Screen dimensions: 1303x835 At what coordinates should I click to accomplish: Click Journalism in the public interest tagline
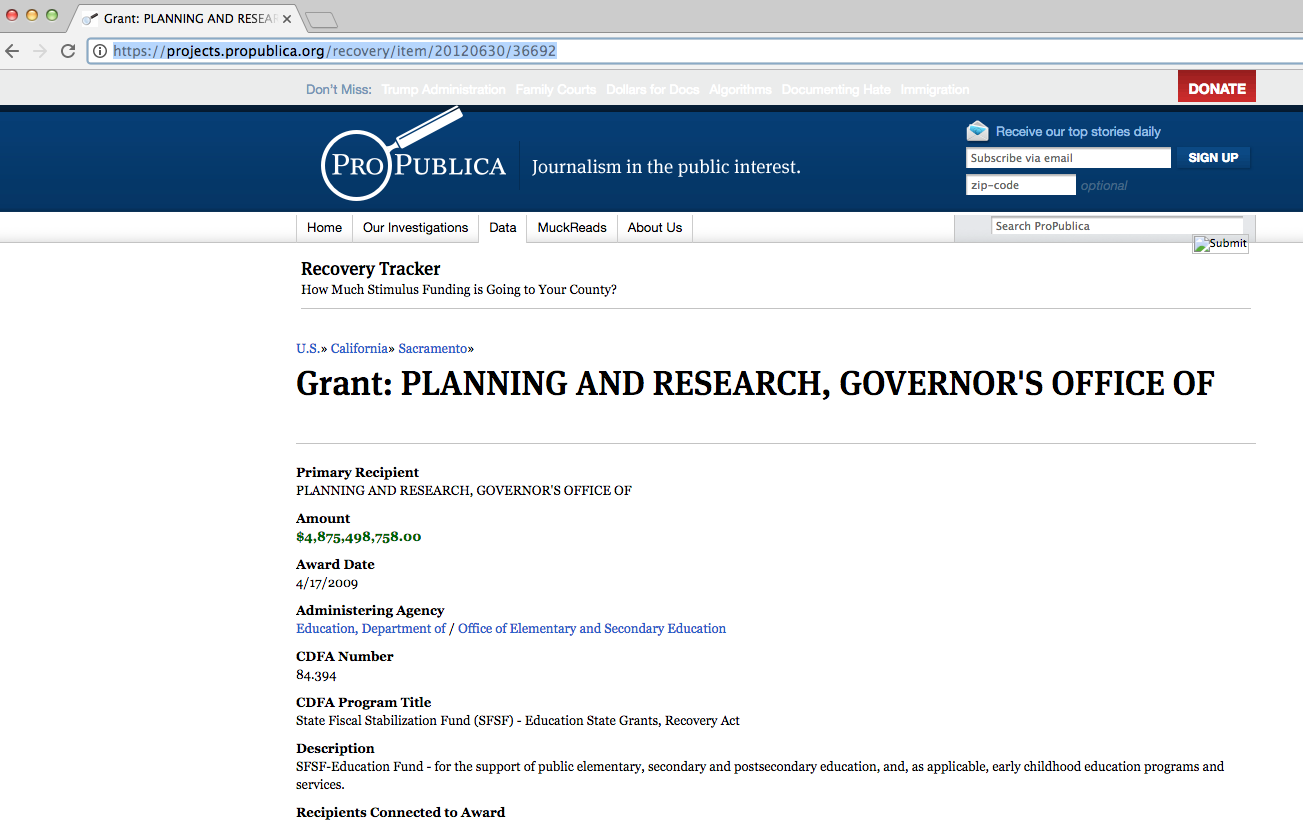pyautogui.click(x=666, y=167)
